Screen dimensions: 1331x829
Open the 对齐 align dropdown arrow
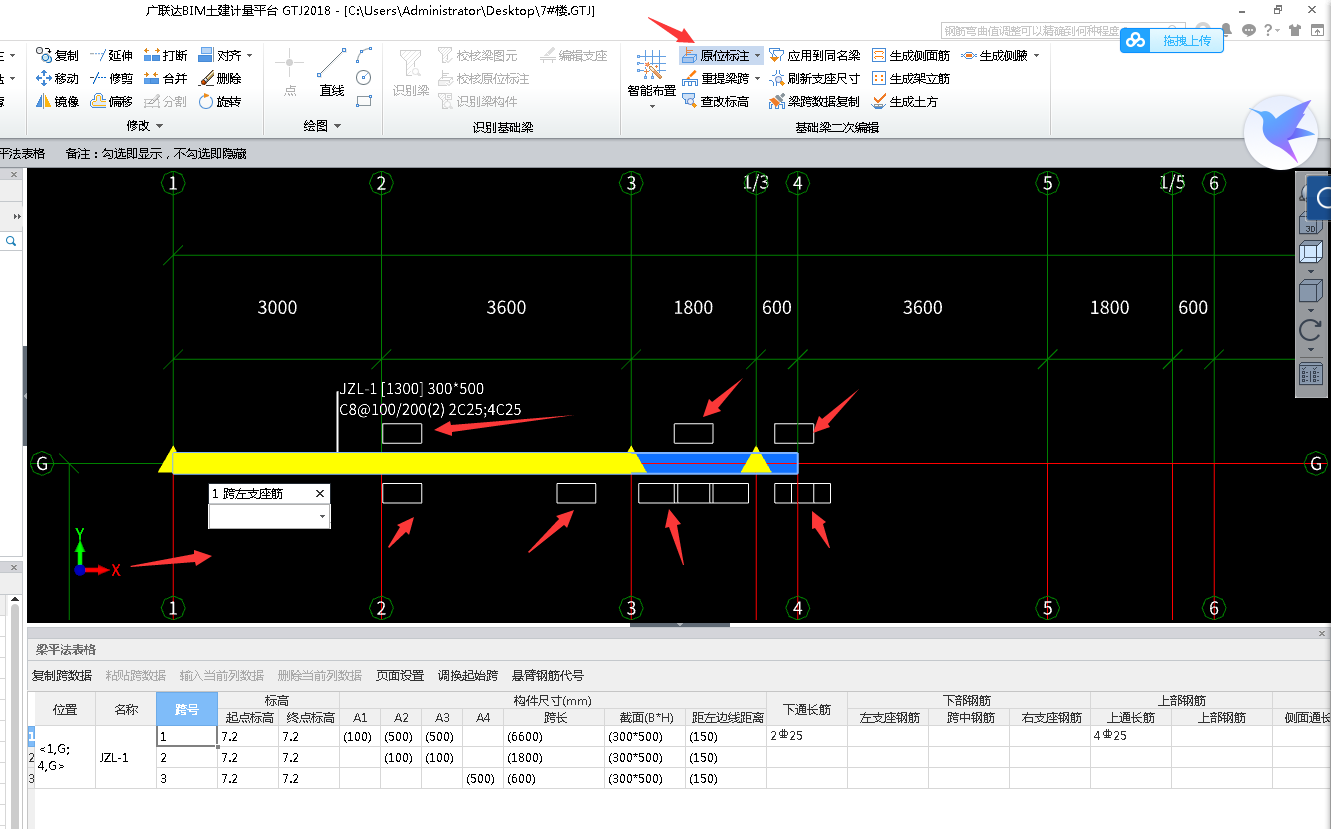point(250,56)
